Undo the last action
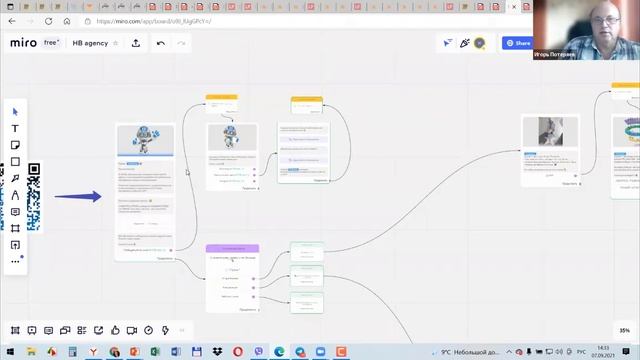The height and width of the screenshot is (360, 640). (x=161, y=43)
